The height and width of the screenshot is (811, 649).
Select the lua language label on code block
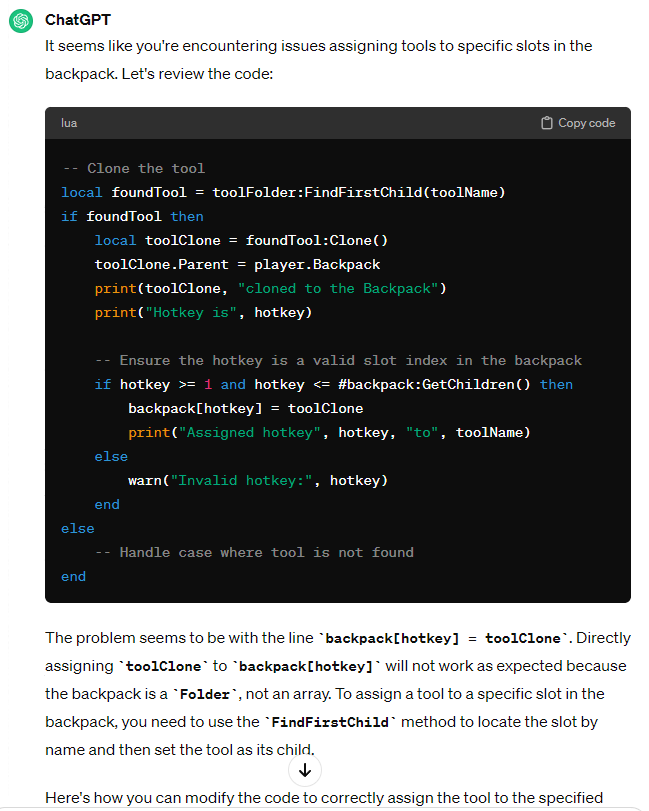(68, 122)
